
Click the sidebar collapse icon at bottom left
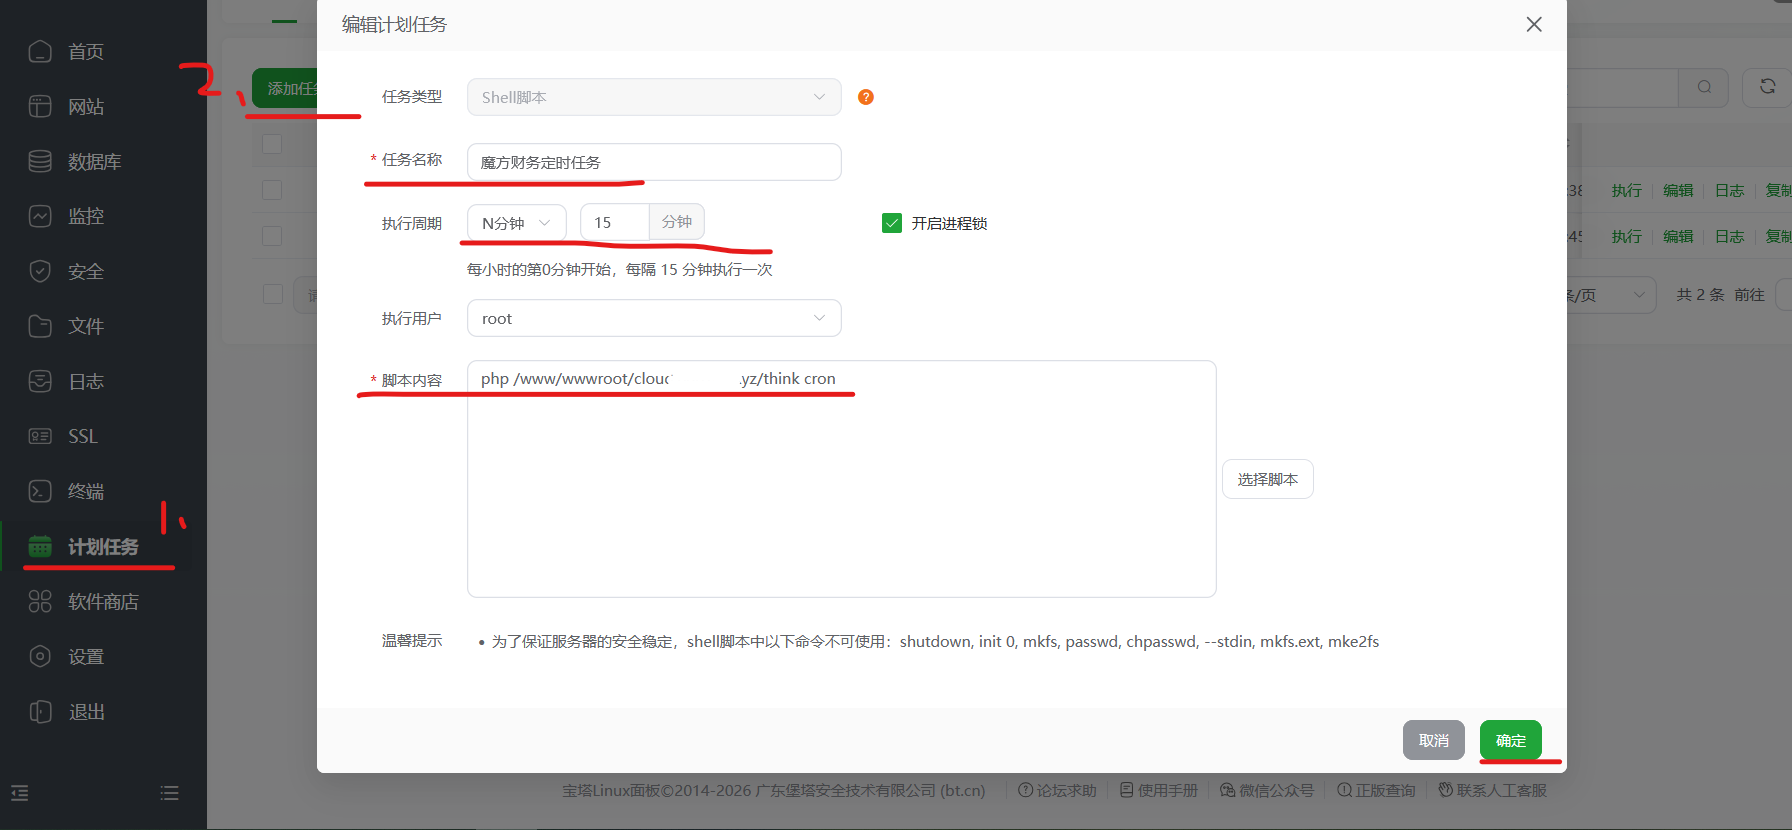tap(20, 793)
